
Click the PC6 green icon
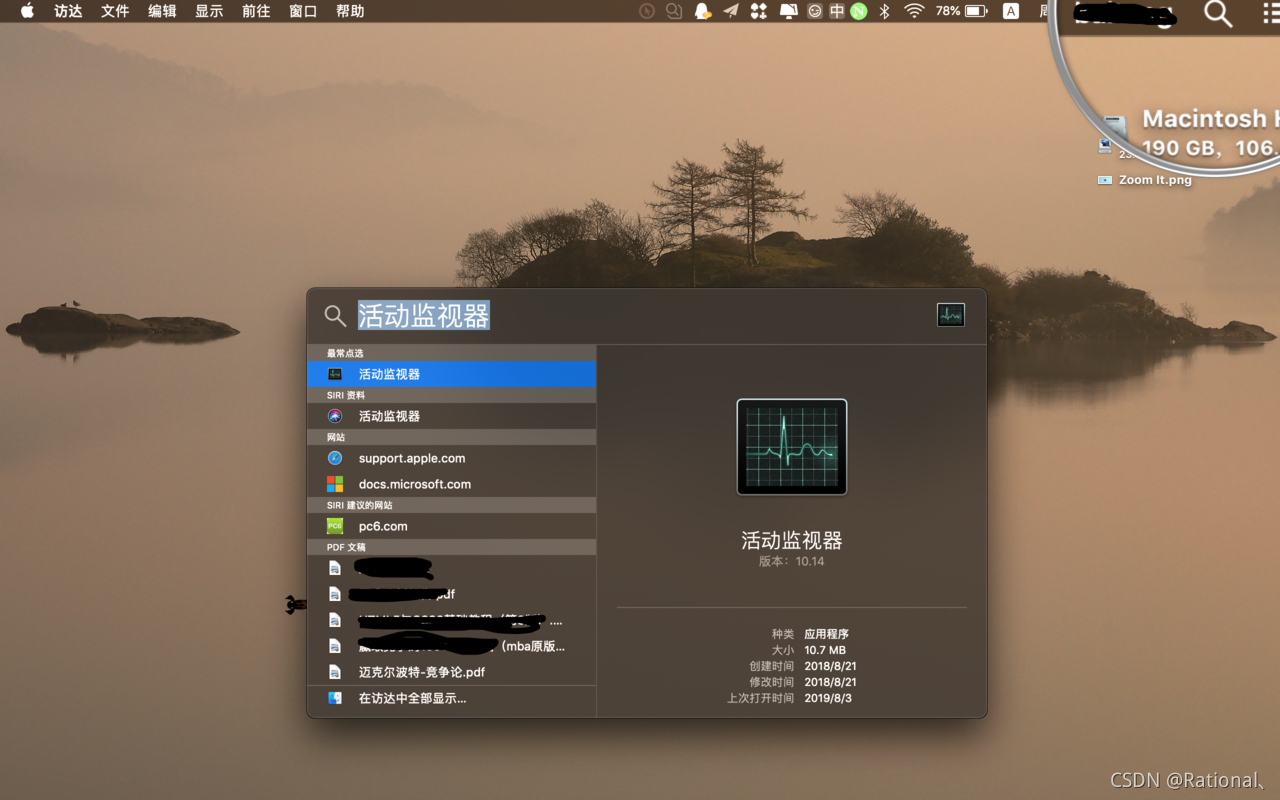(335, 526)
